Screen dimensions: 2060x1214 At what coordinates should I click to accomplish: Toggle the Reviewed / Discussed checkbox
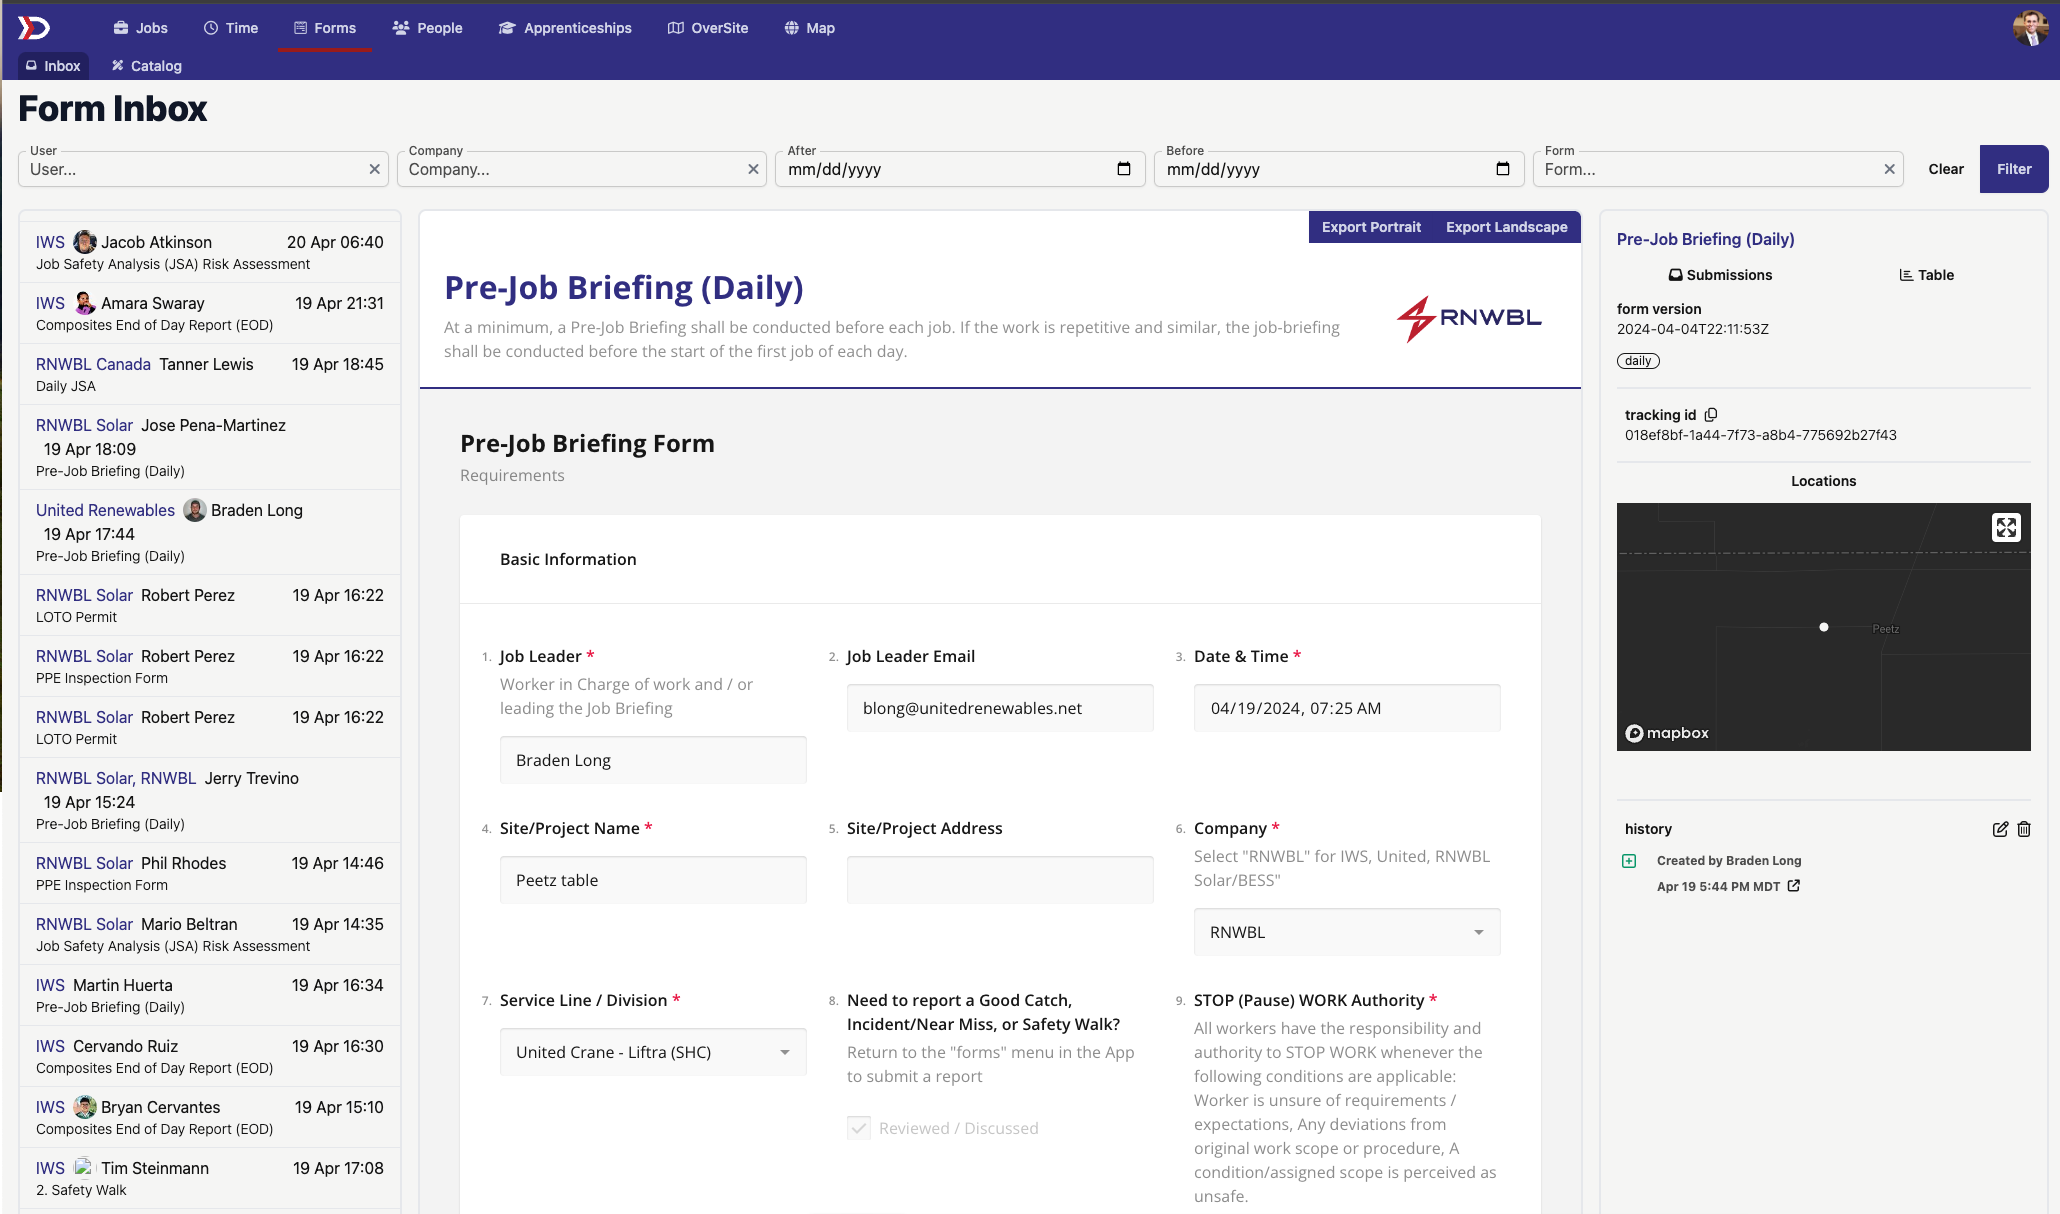coord(859,1127)
